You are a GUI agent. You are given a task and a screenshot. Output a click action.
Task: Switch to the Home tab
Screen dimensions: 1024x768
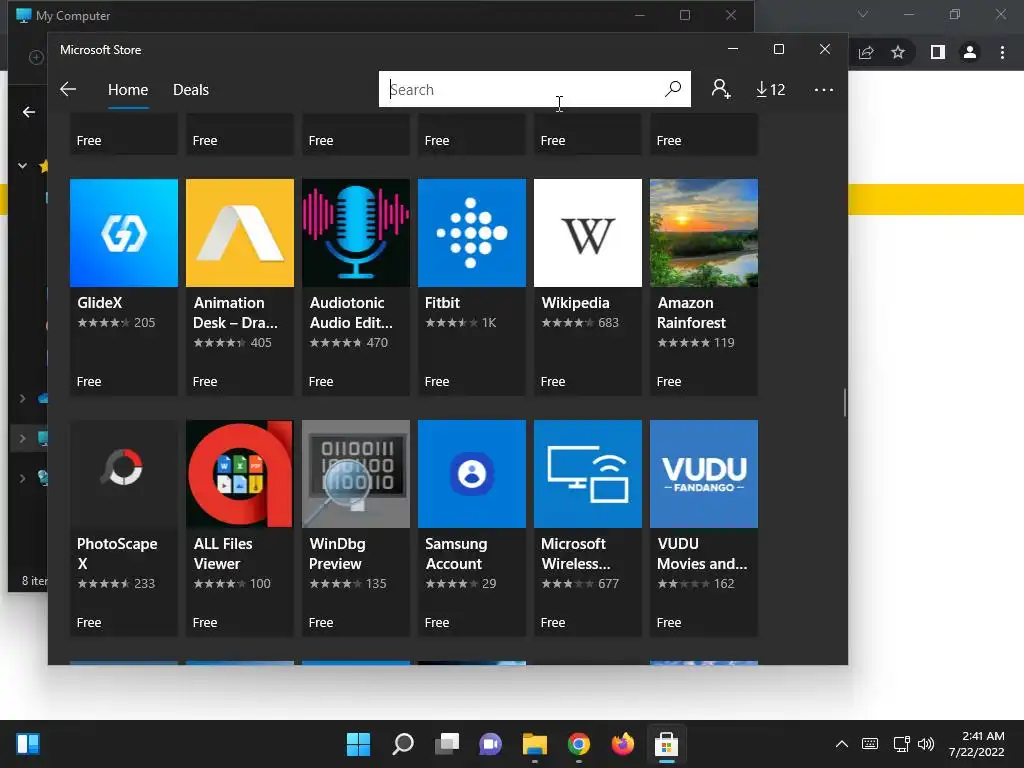tap(128, 89)
